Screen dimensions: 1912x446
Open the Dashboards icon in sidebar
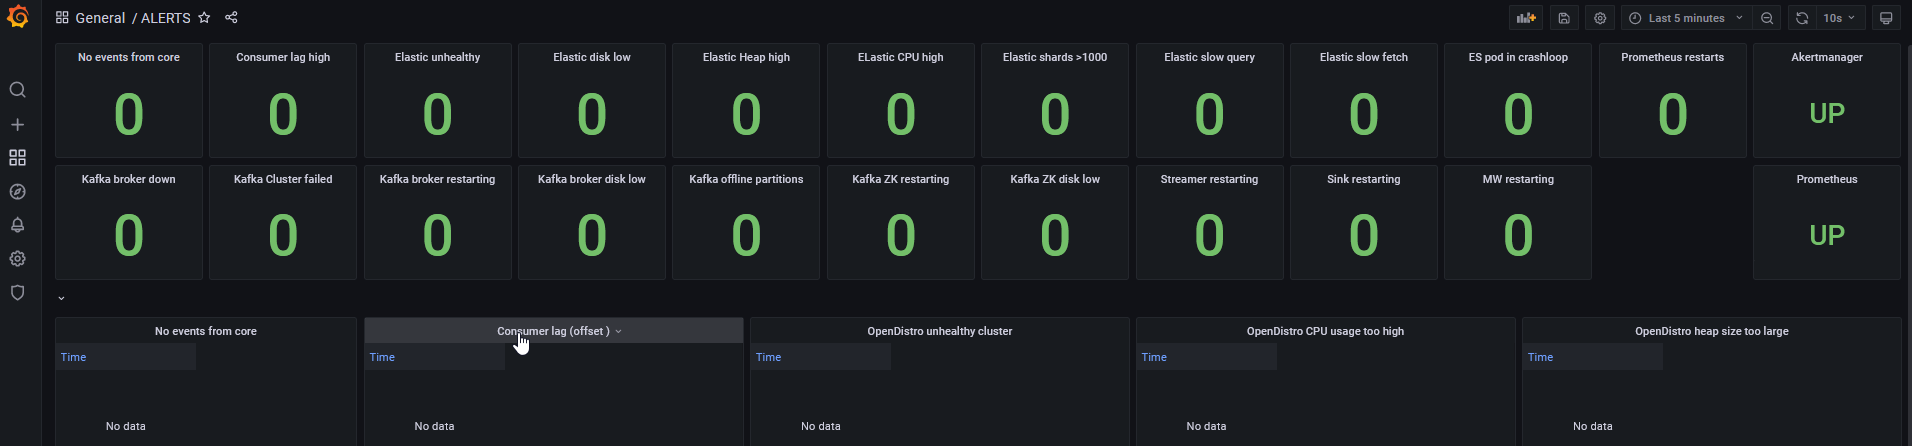click(x=17, y=158)
